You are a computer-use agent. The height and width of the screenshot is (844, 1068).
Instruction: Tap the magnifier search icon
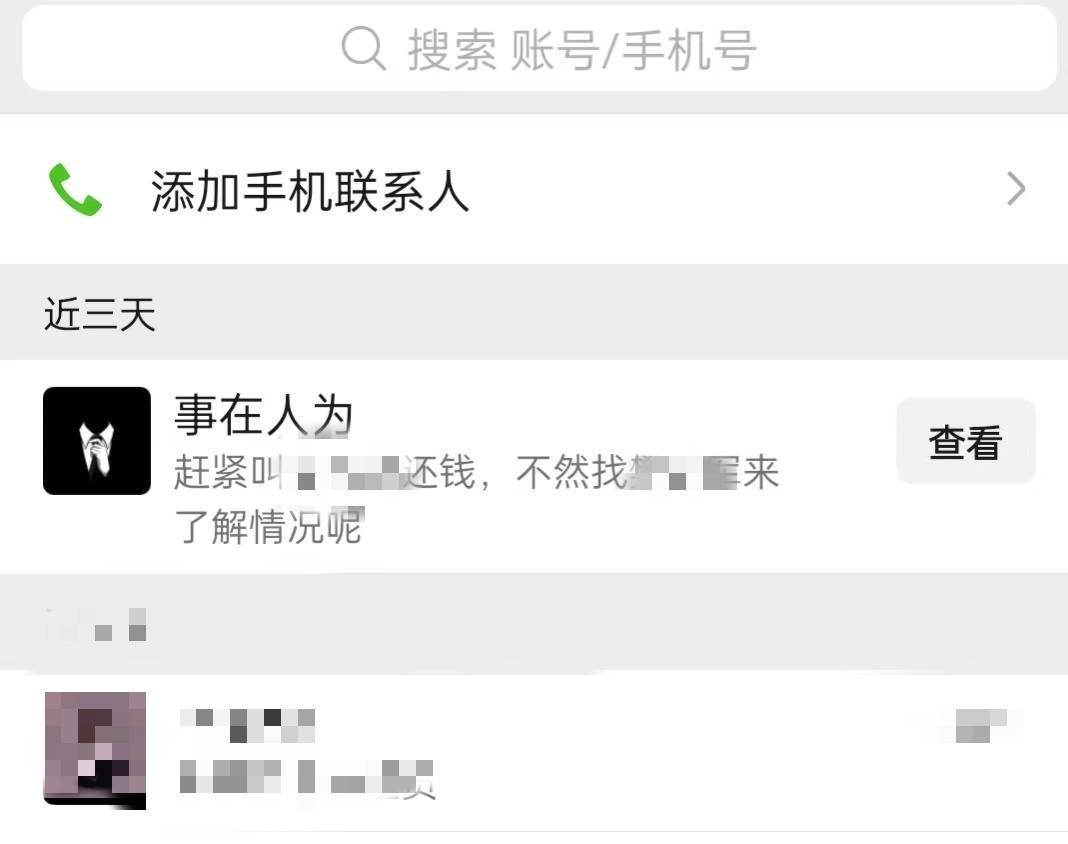coord(363,48)
